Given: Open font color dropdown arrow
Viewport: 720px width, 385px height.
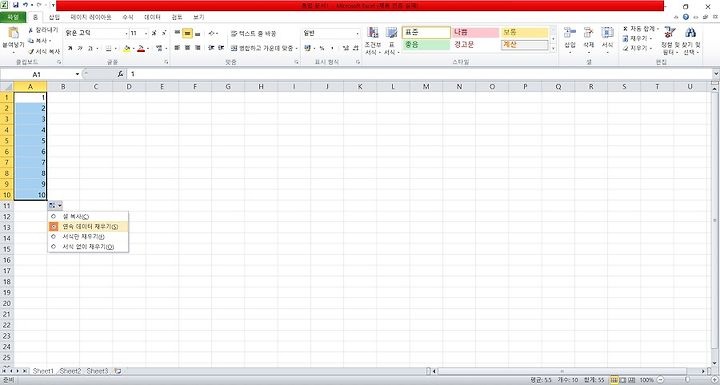Looking at the screenshot, I should tap(148, 48).
